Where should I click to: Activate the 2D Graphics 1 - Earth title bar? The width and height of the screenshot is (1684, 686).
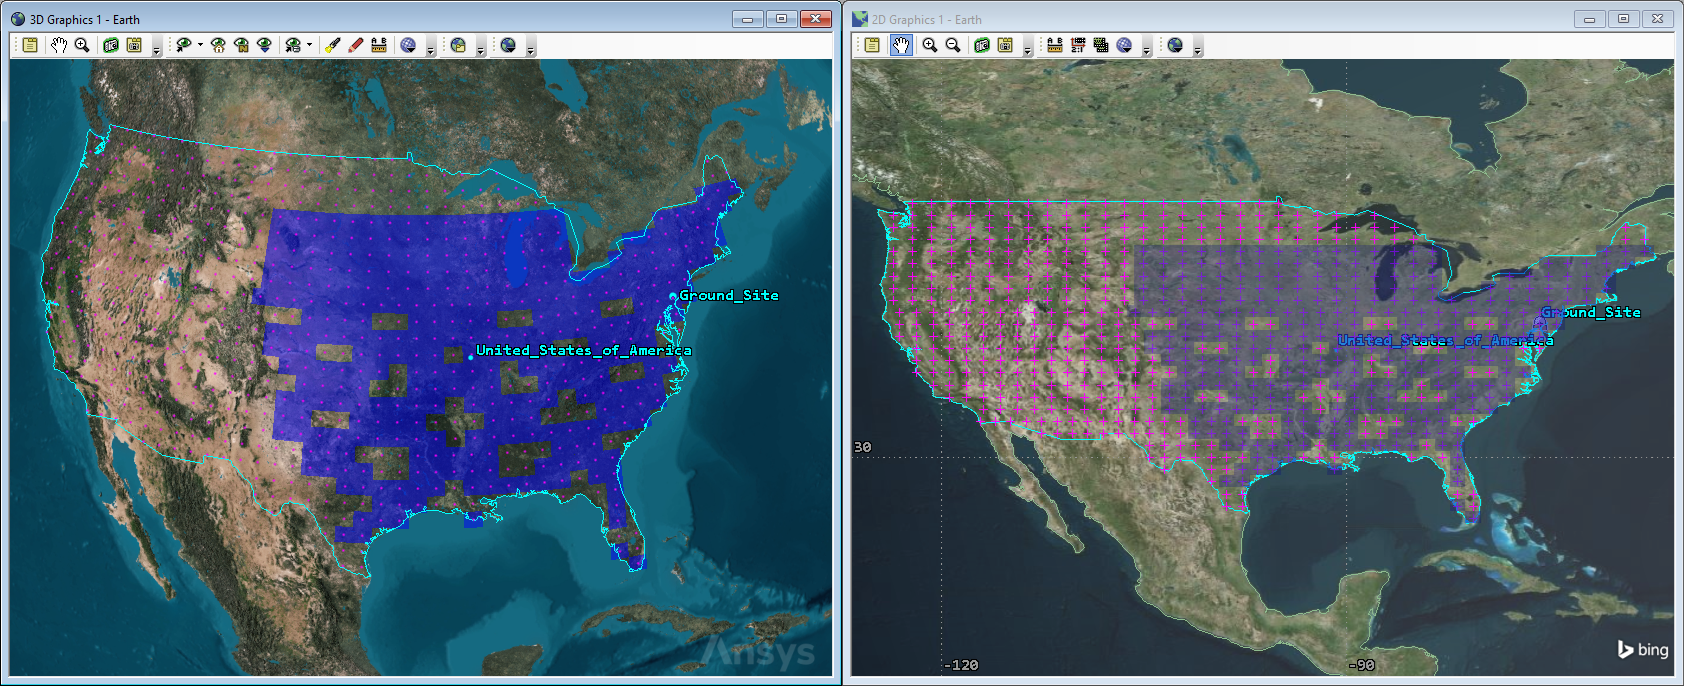[x=1200, y=19]
